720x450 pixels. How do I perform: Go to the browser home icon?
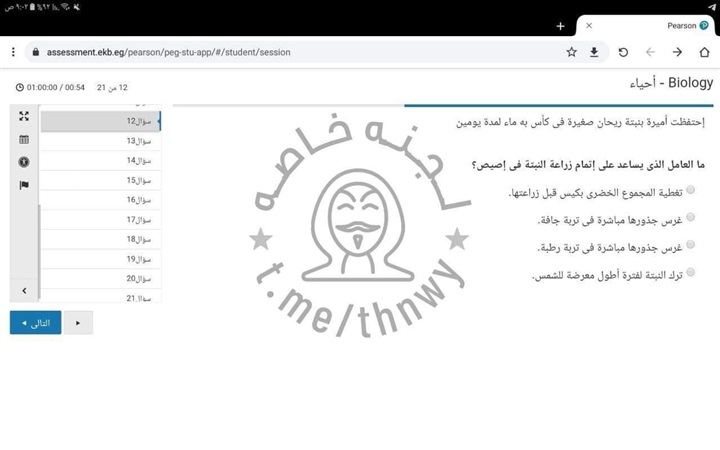click(704, 52)
